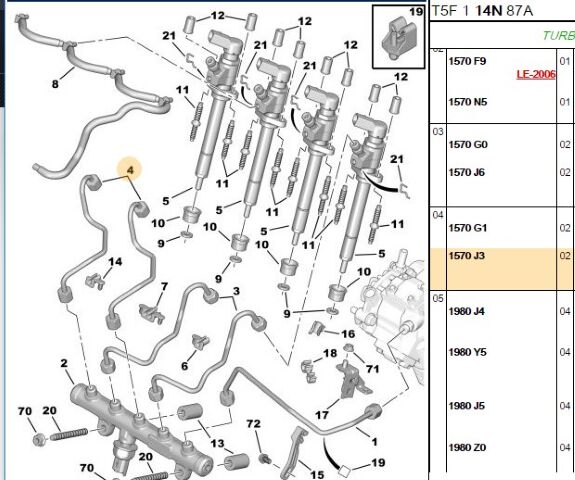Screen dimensions: 575x480
Task: Click part number 1980 J5
Action: coord(466,406)
